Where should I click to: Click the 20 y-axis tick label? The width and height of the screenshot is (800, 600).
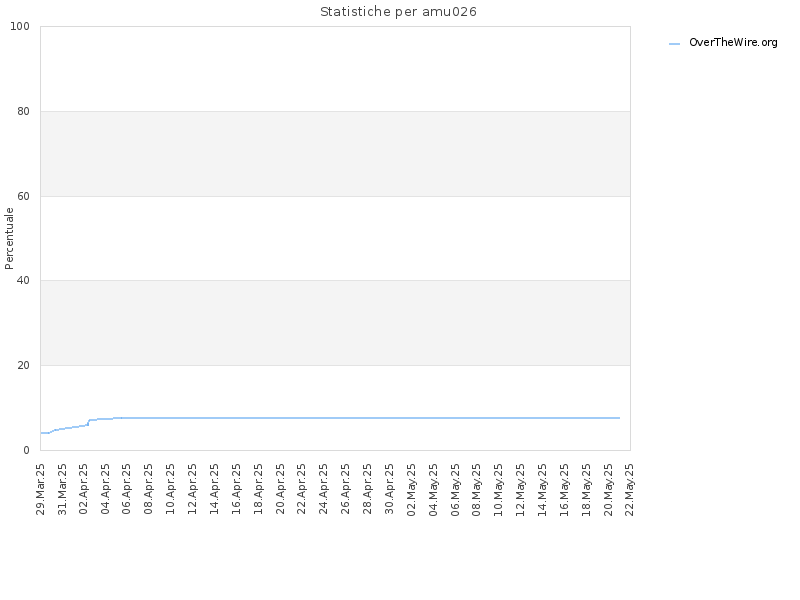click(x=23, y=365)
